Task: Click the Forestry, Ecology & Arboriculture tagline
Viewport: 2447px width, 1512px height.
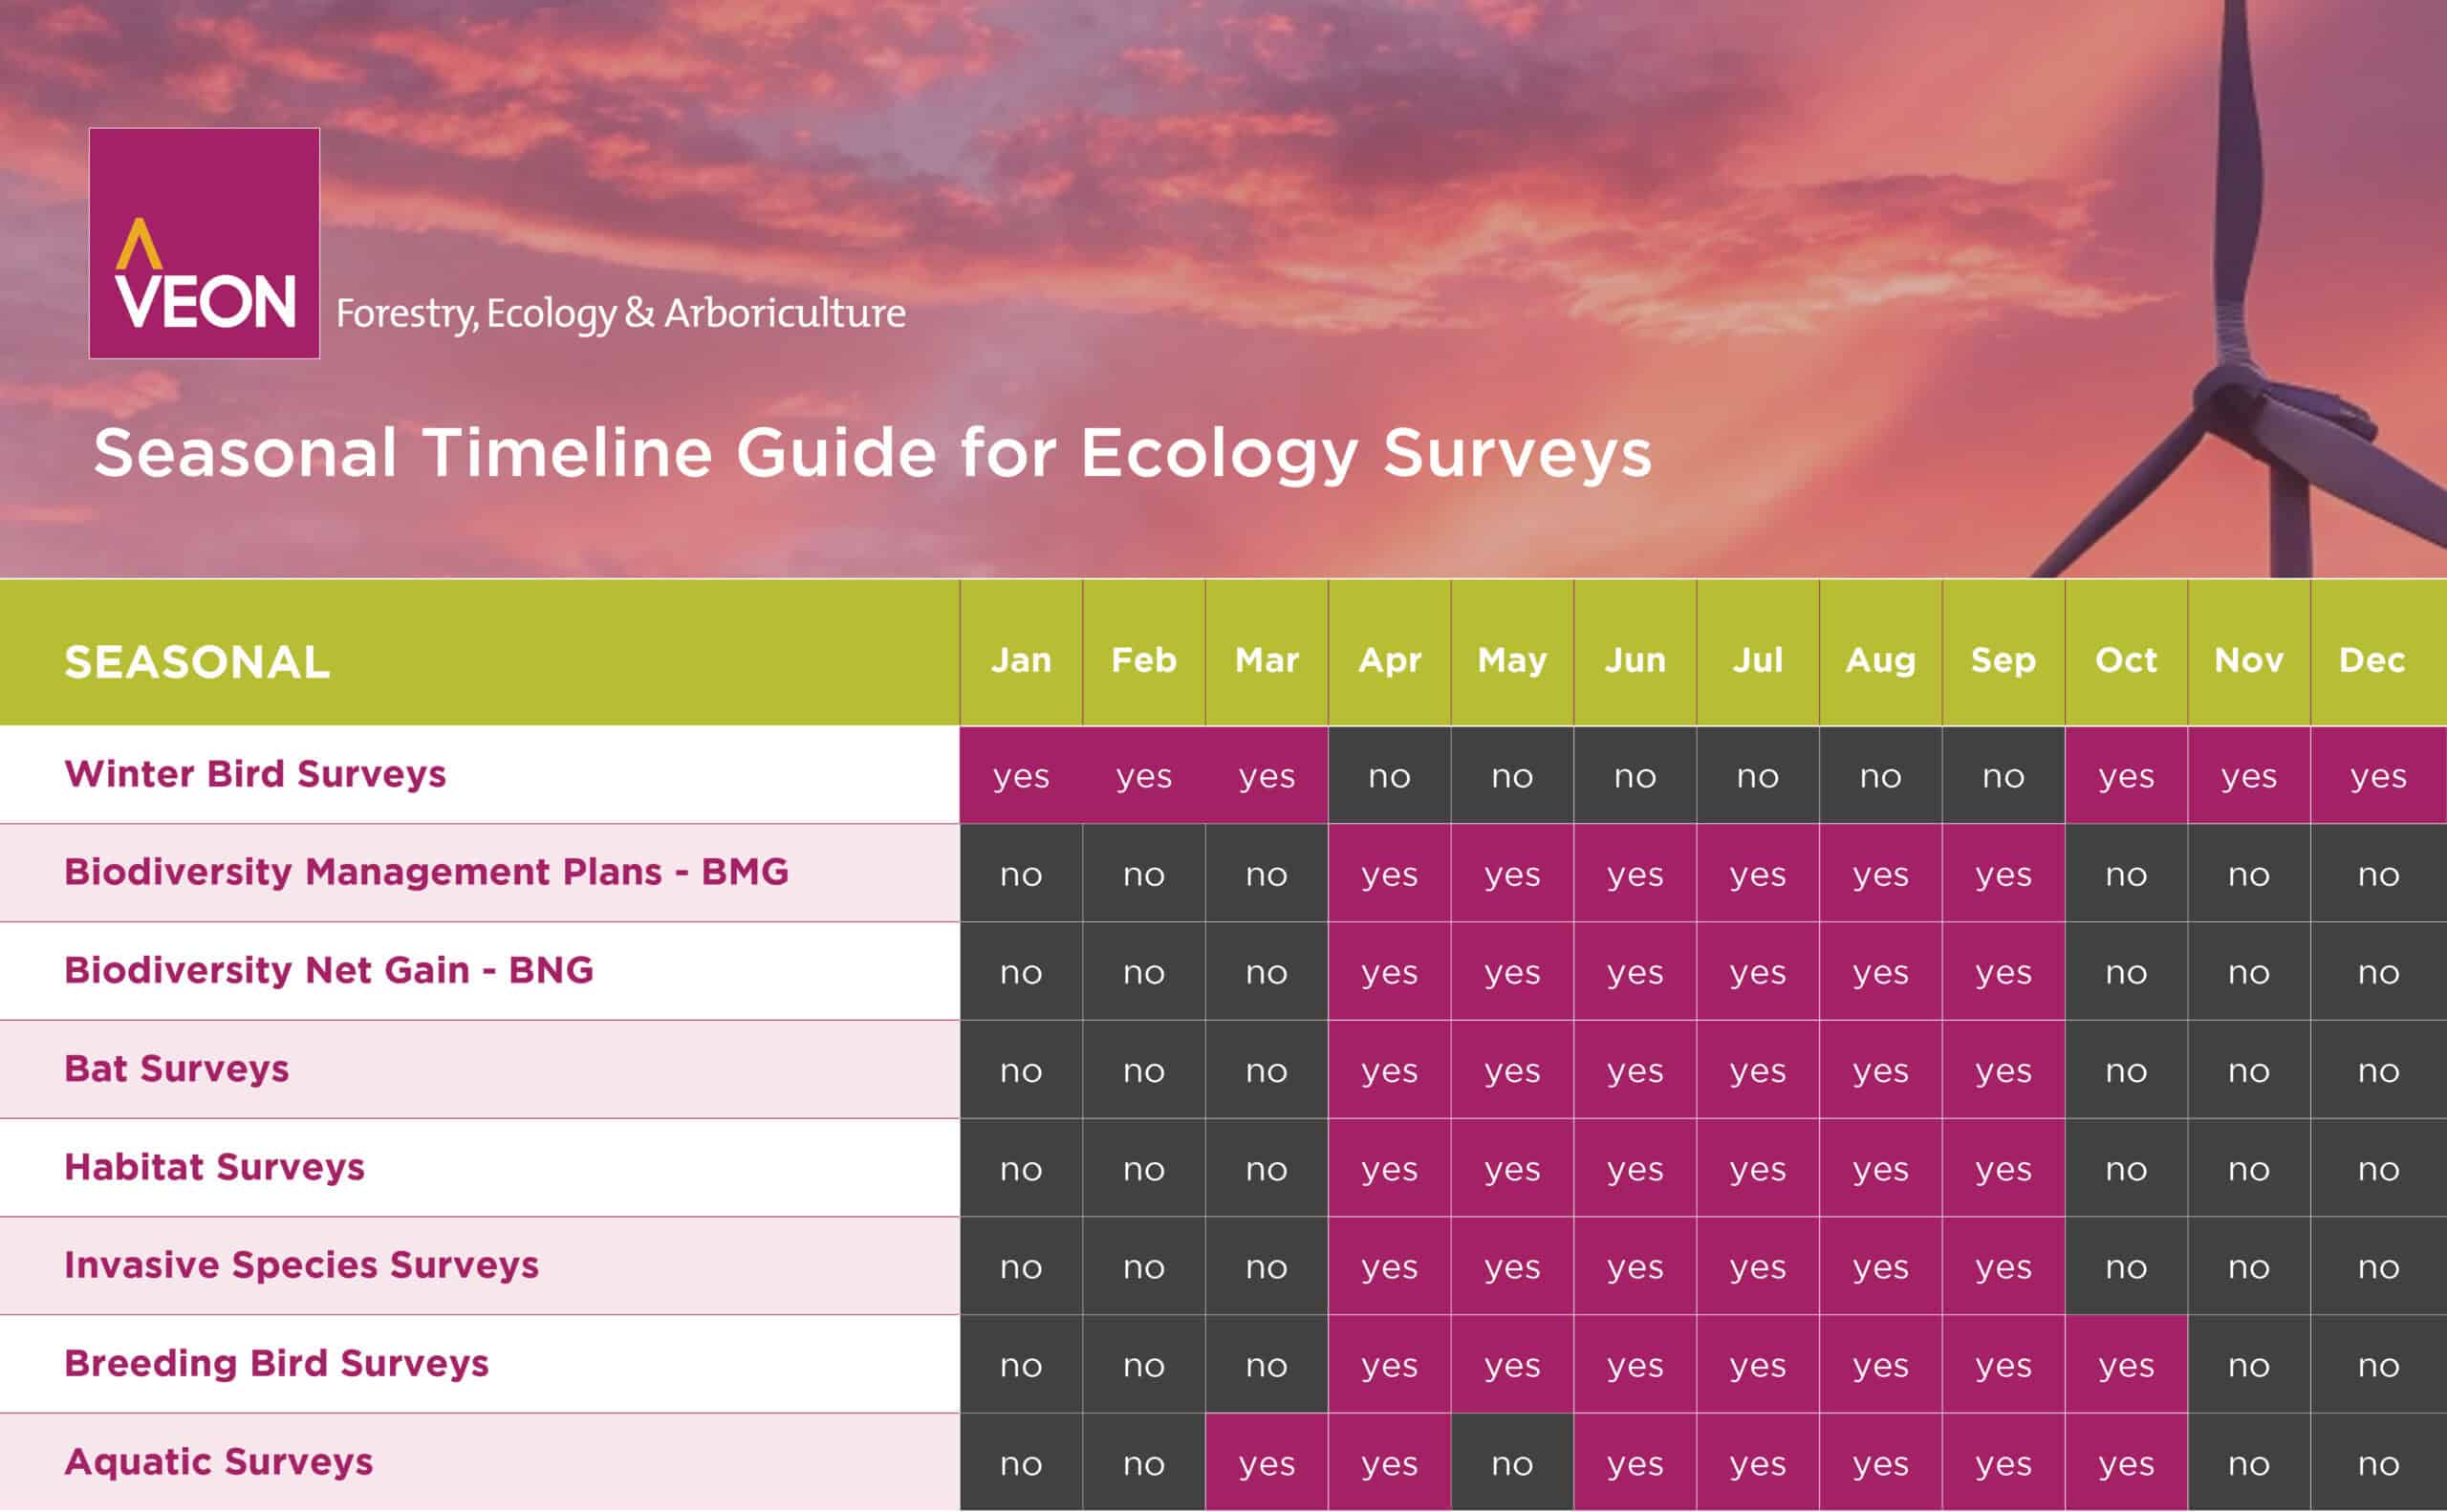Action: coord(620,314)
